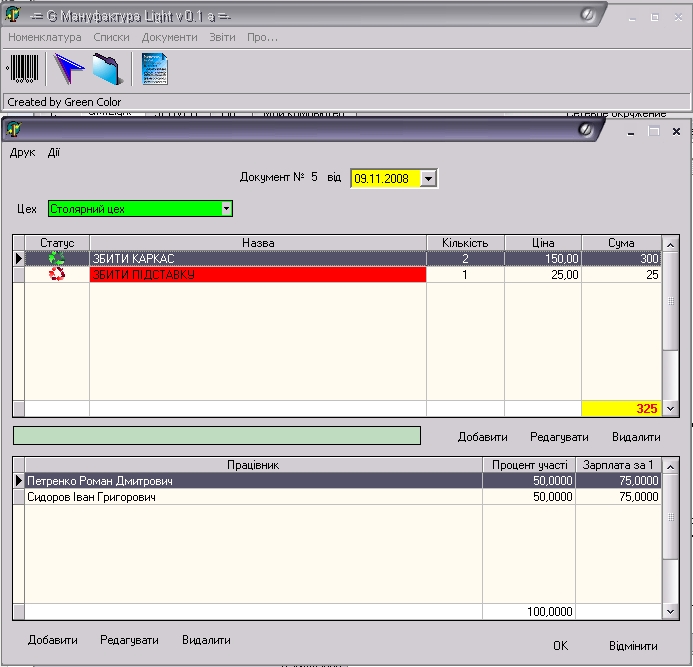Click Видалити button for works table
This screenshot has height=667, width=693.
(x=636, y=437)
